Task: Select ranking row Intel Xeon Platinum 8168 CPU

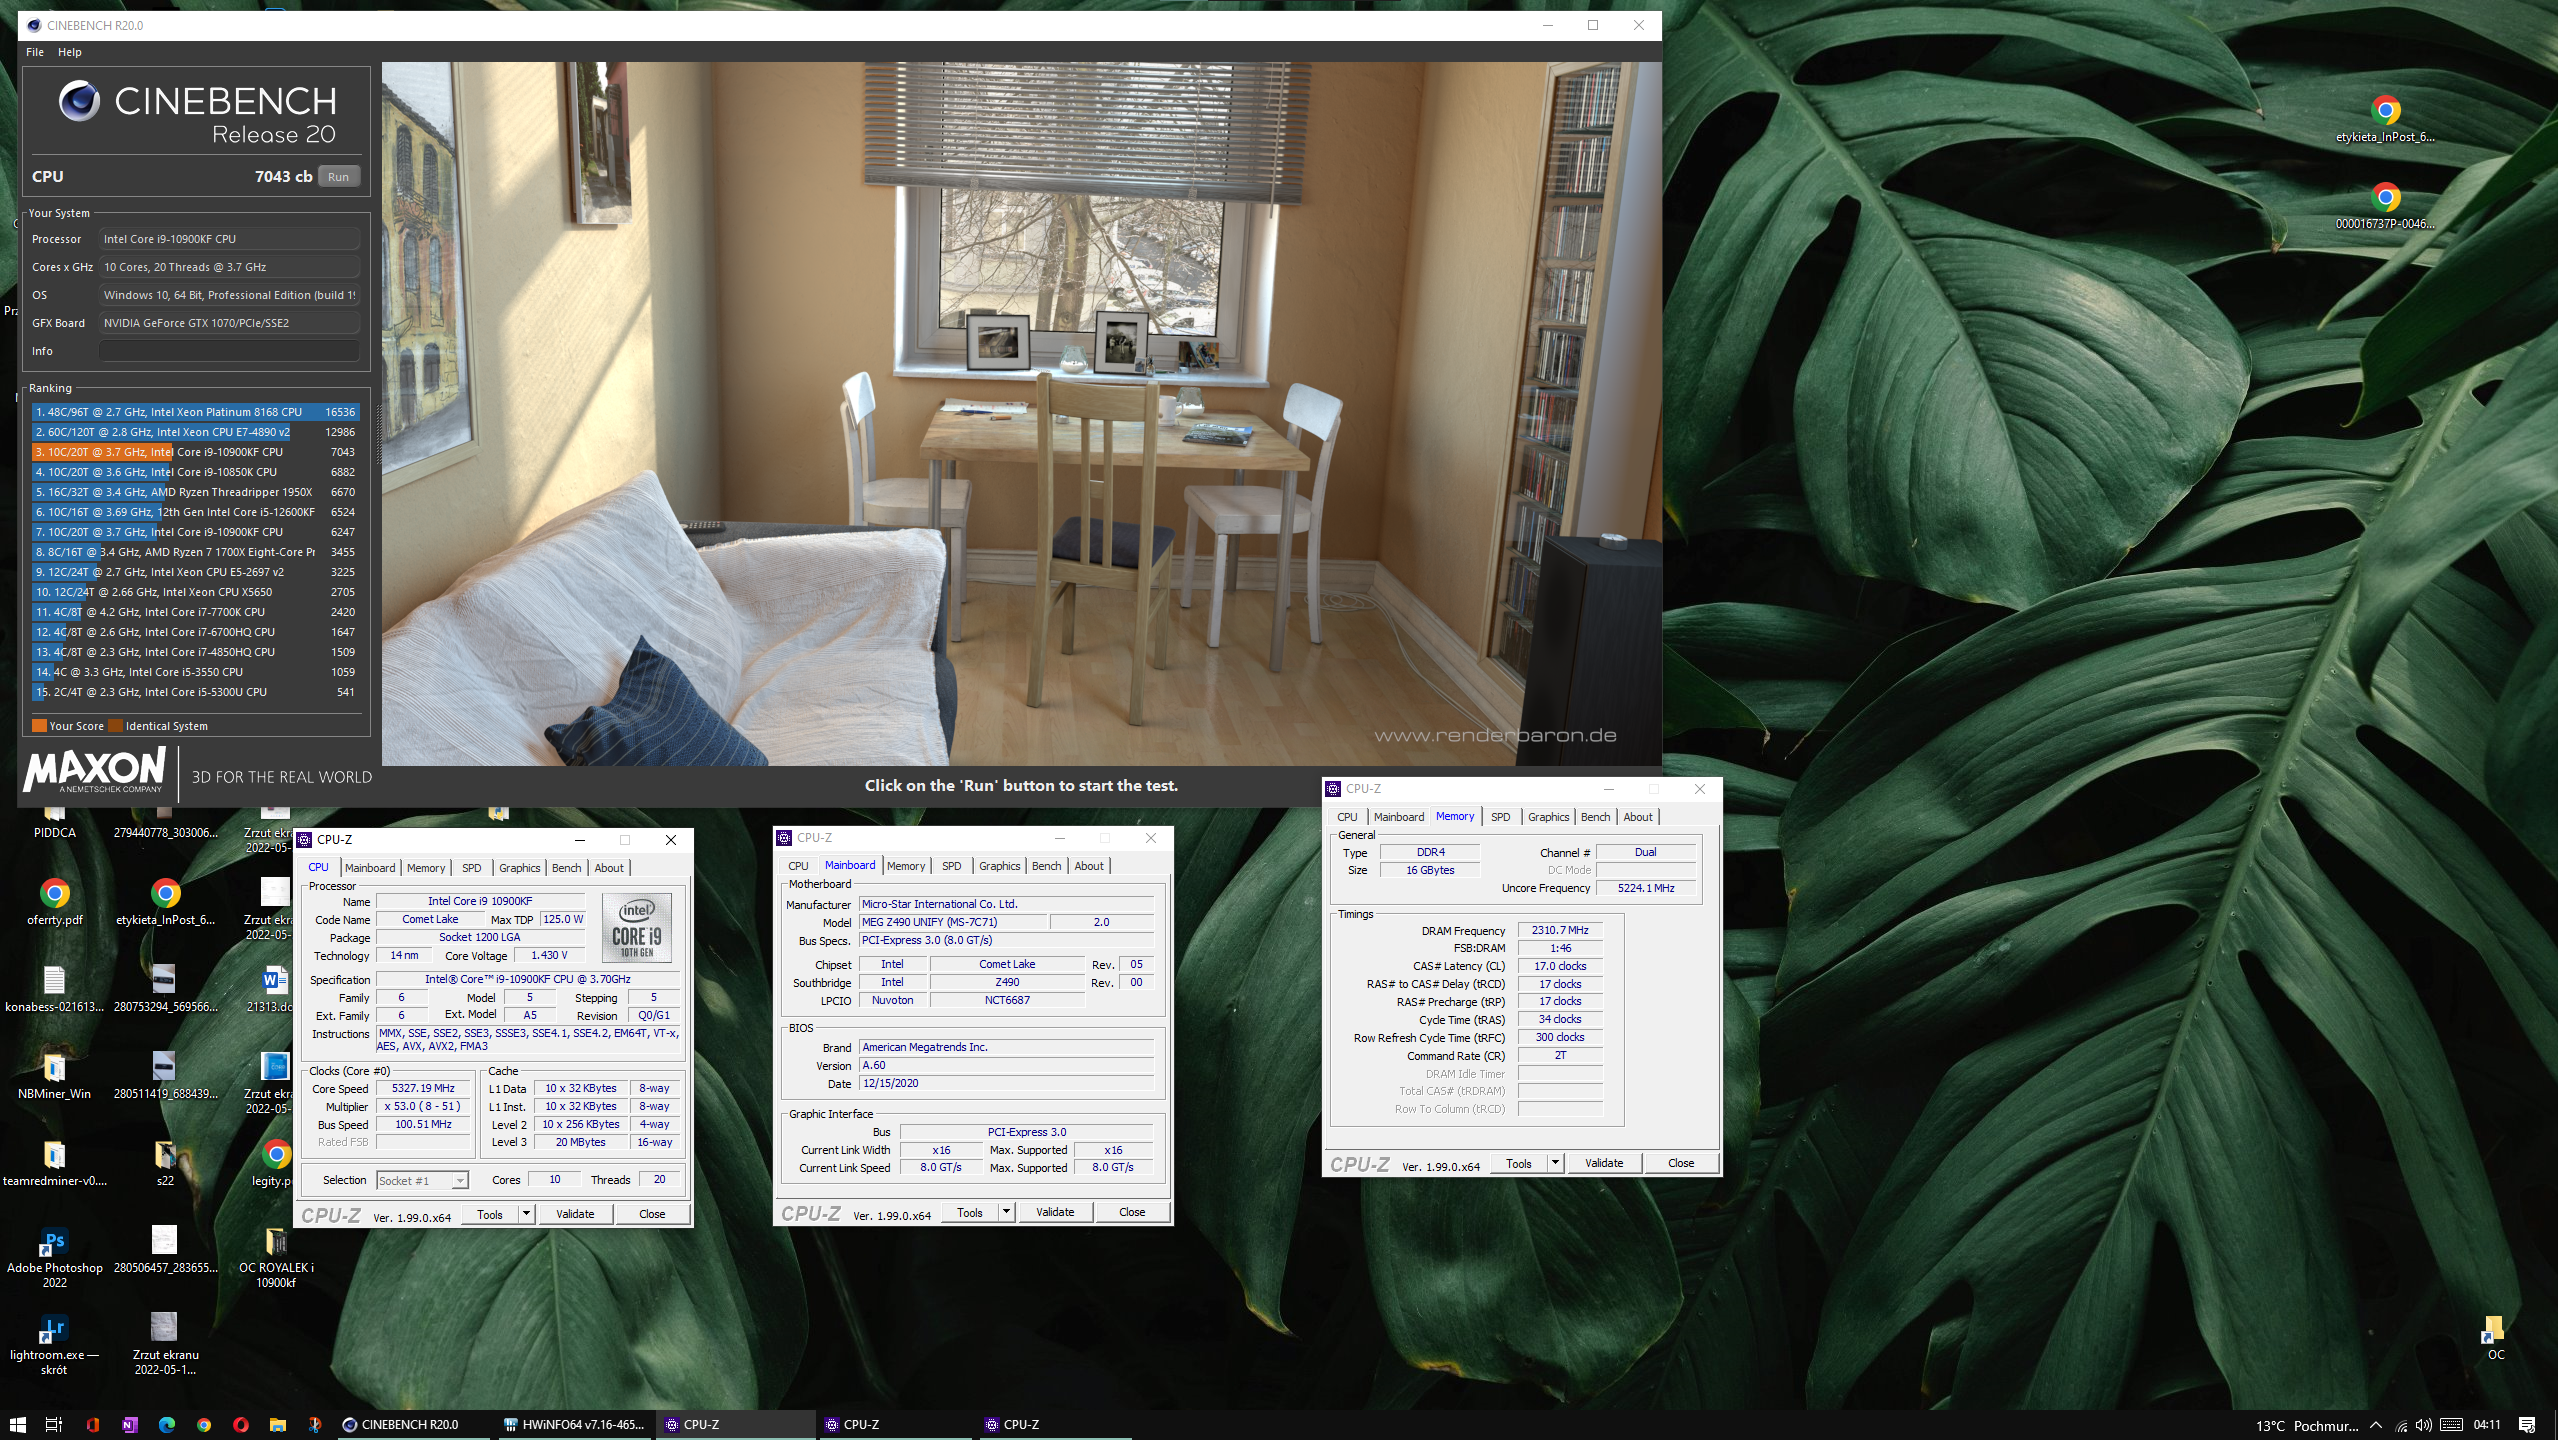Action: pyautogui.click(x=195, y=412)
